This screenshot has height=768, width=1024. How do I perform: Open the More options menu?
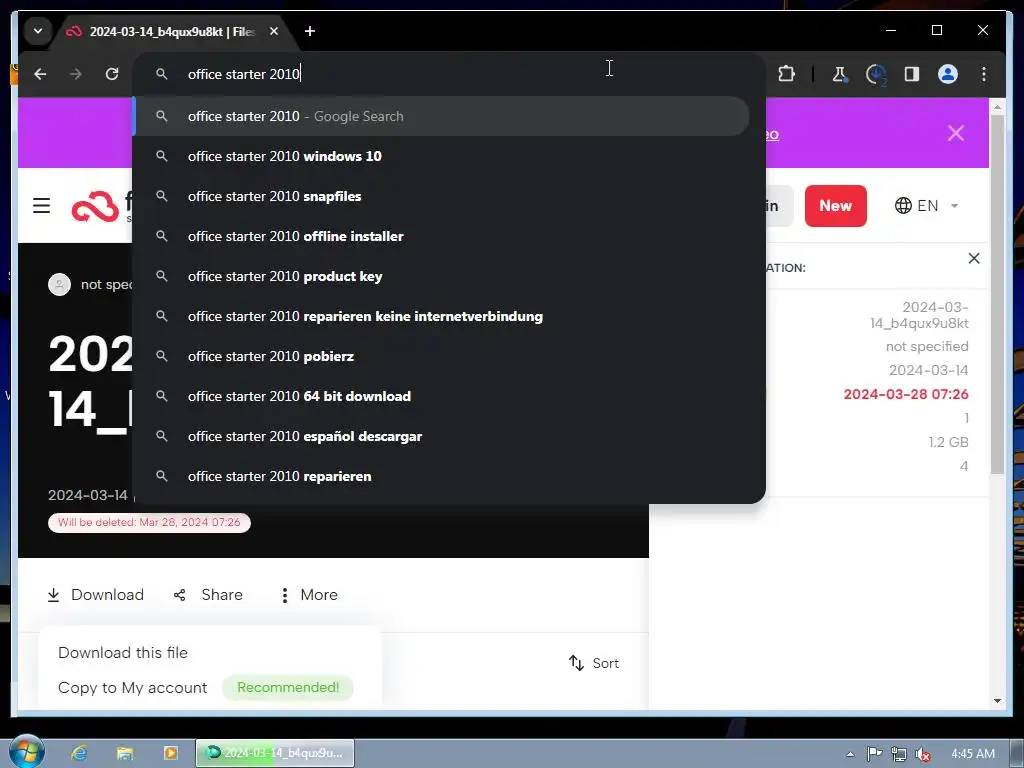[x=309, y=595]
